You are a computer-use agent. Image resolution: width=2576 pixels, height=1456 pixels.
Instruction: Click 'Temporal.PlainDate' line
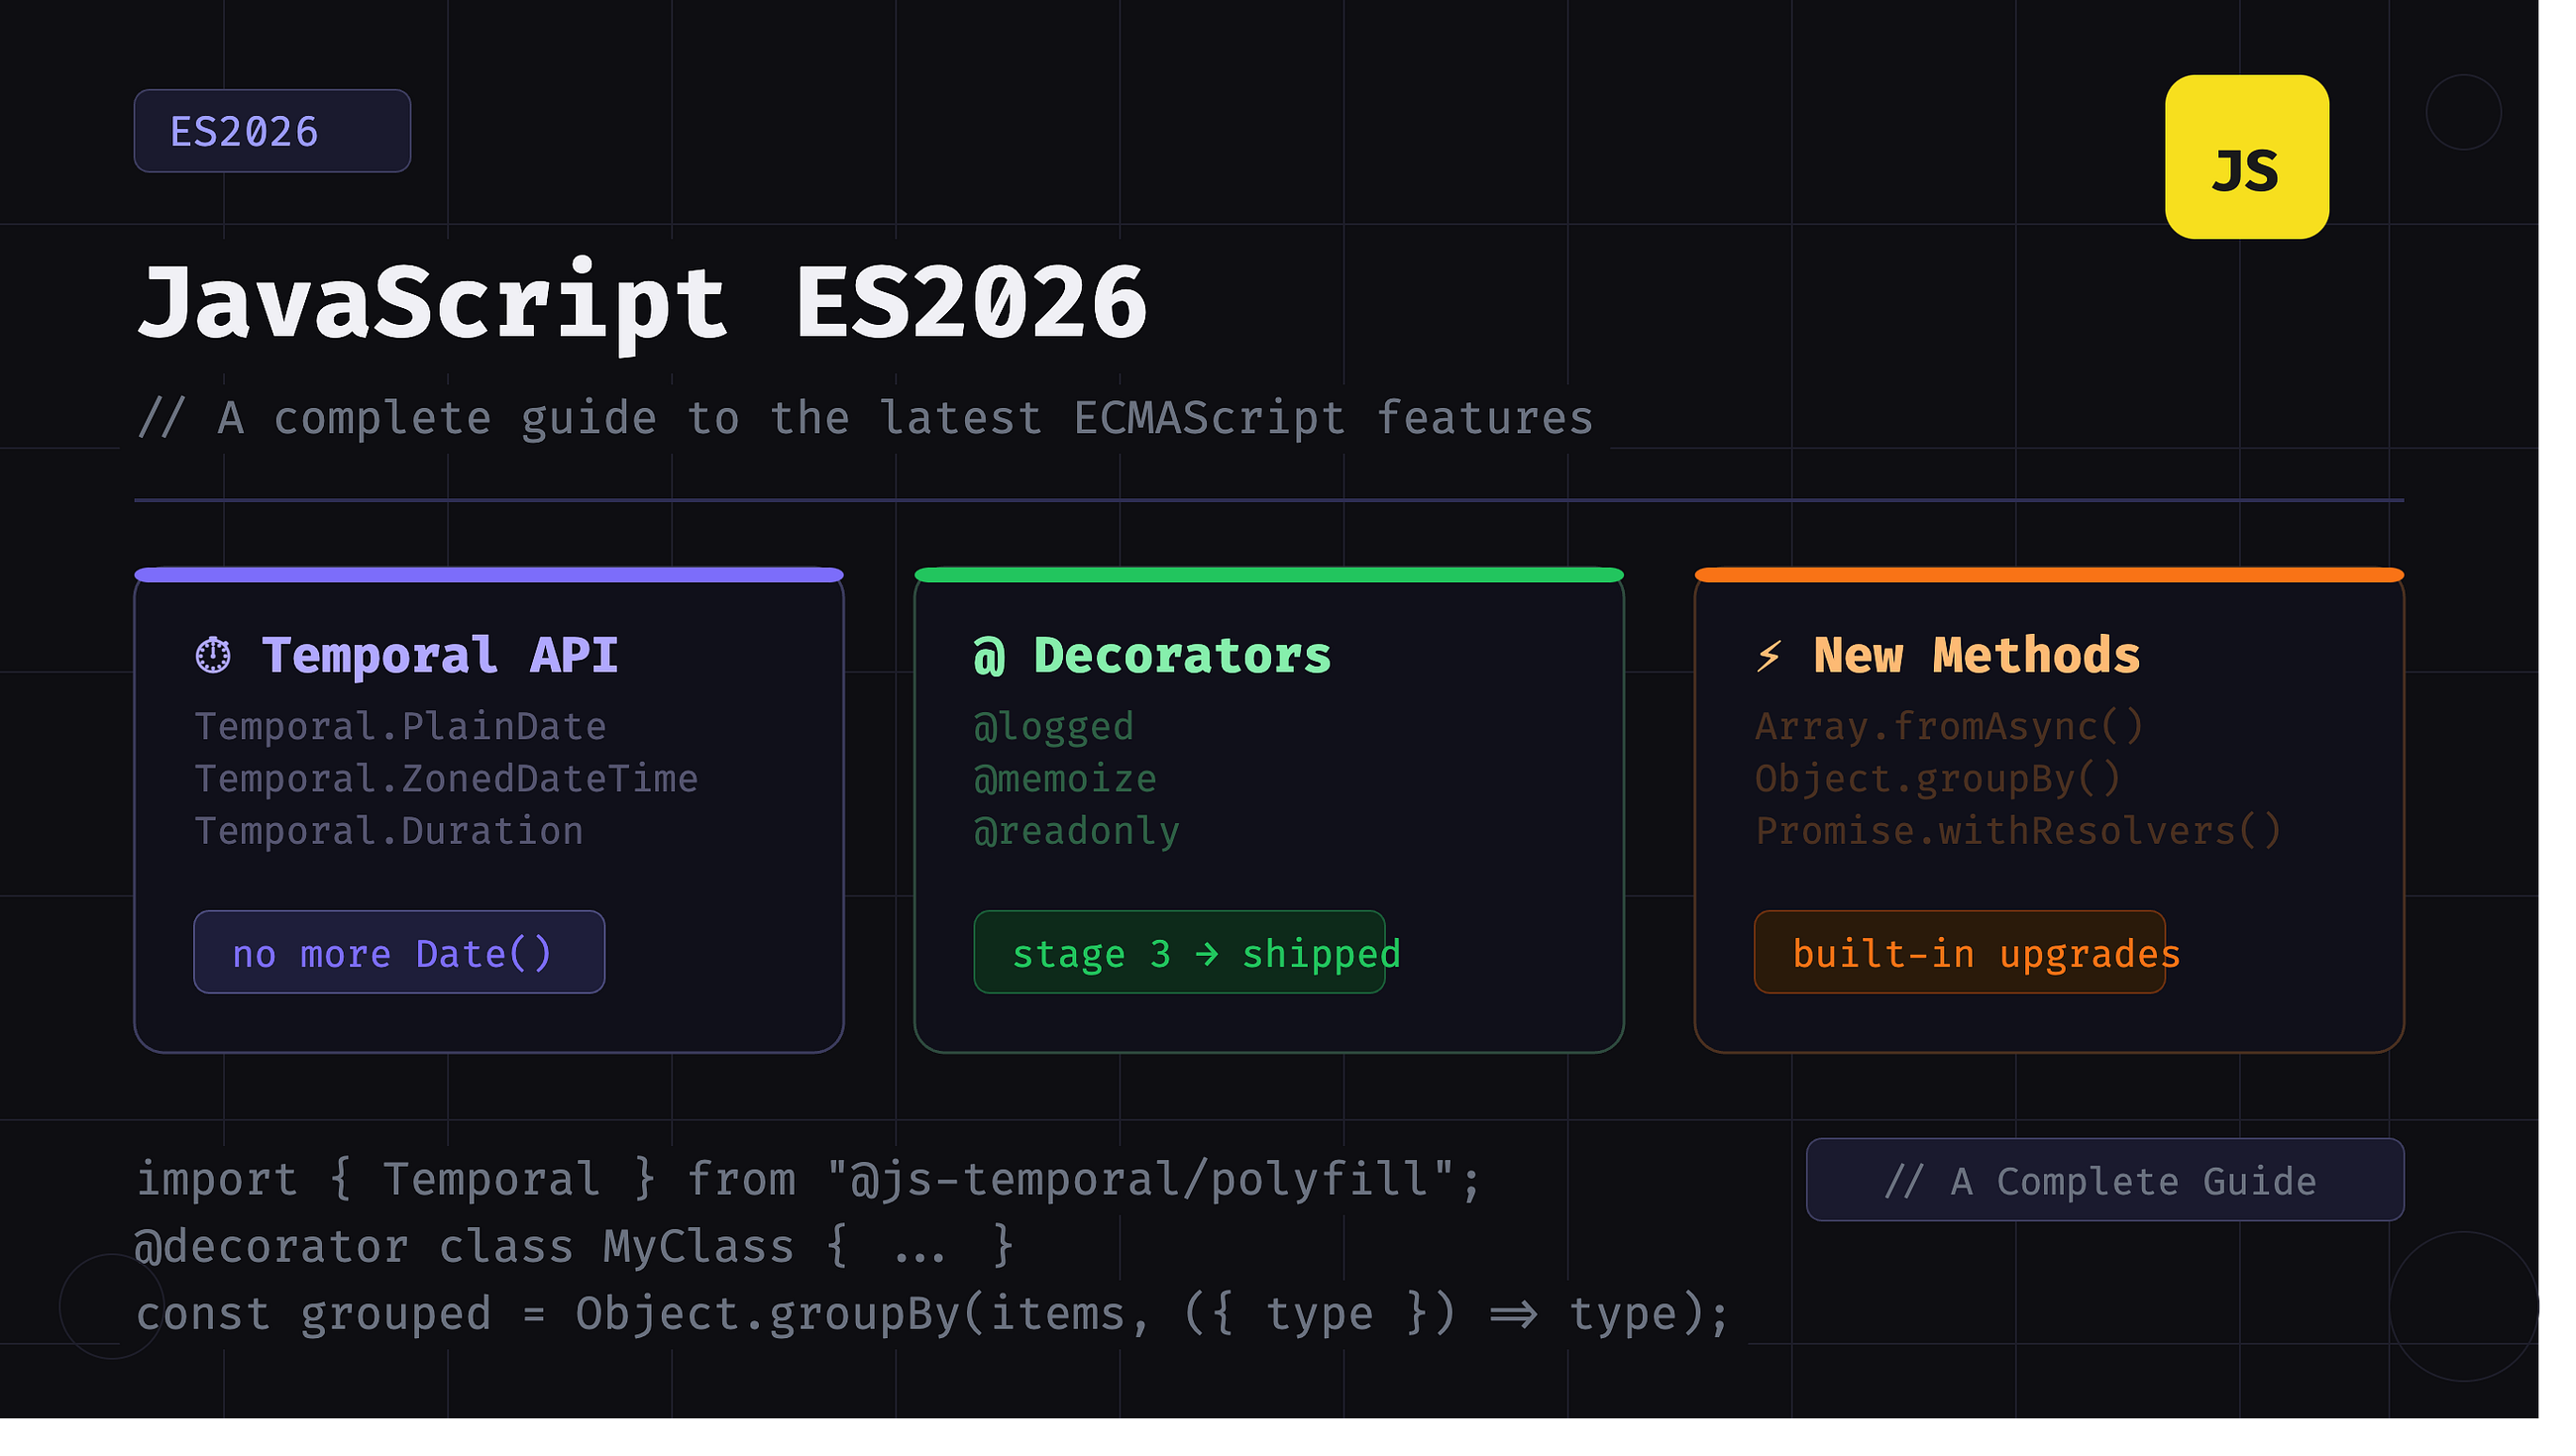point(400,726)
